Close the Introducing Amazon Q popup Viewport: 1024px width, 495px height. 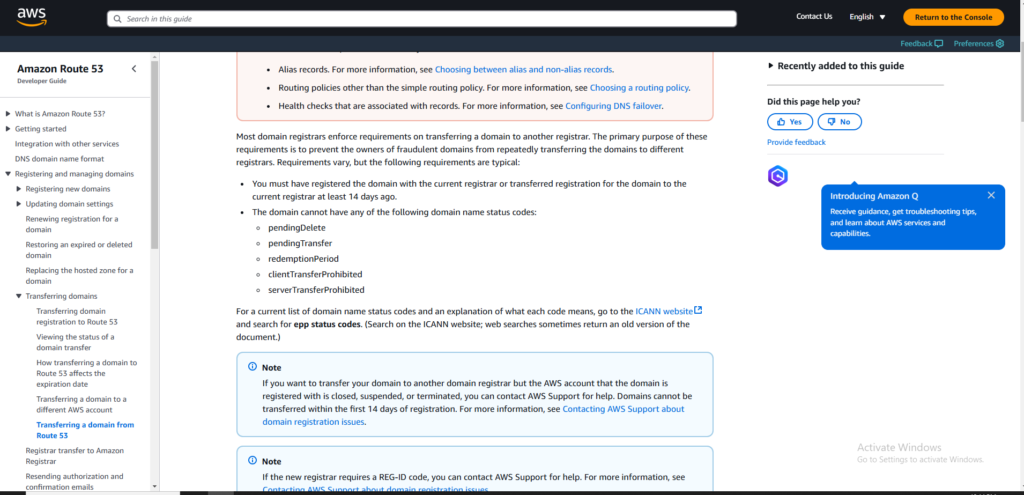pos(991,195)
